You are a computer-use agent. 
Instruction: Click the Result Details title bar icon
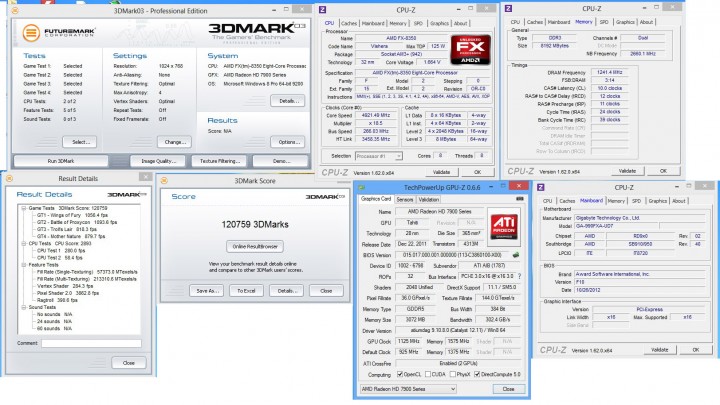[x=9, y=178]
